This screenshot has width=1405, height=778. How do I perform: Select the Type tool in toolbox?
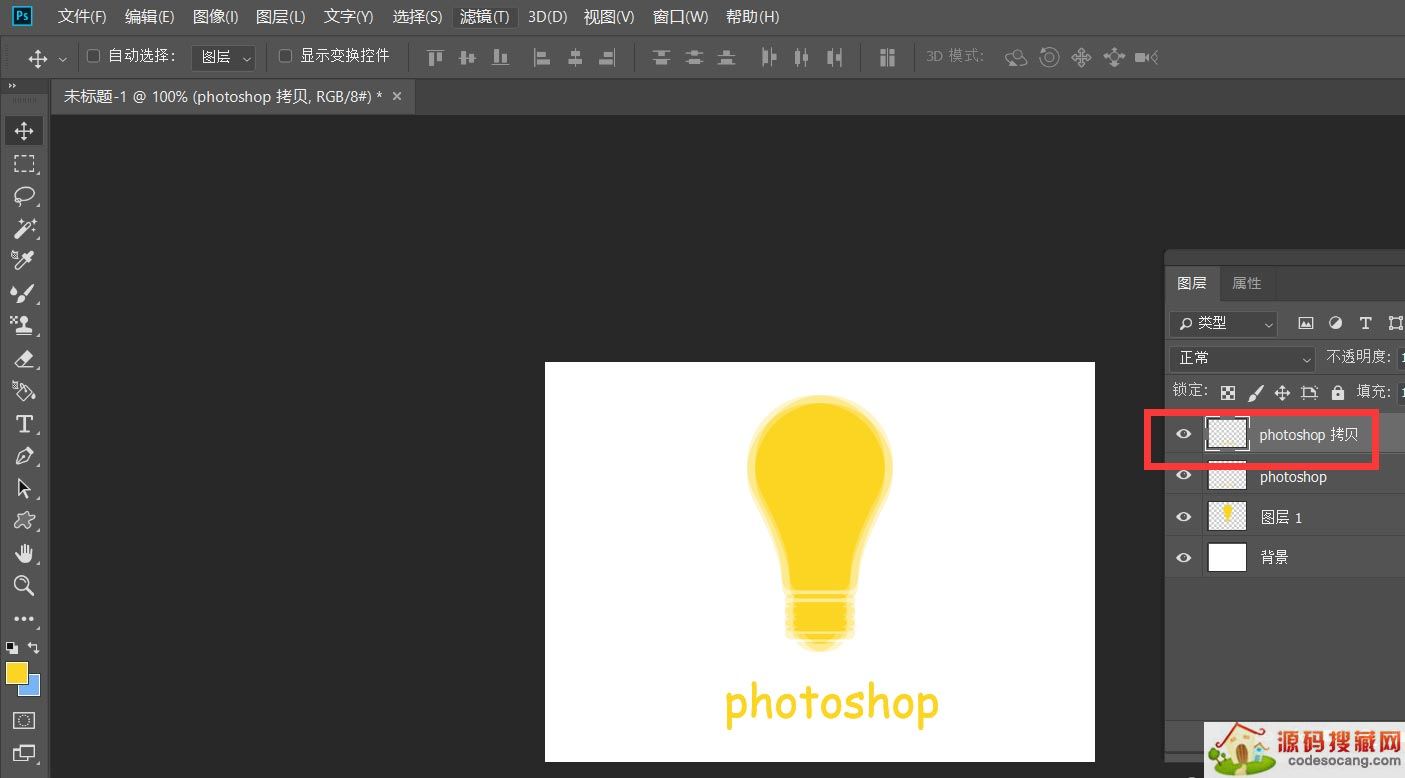click(24, 424)
